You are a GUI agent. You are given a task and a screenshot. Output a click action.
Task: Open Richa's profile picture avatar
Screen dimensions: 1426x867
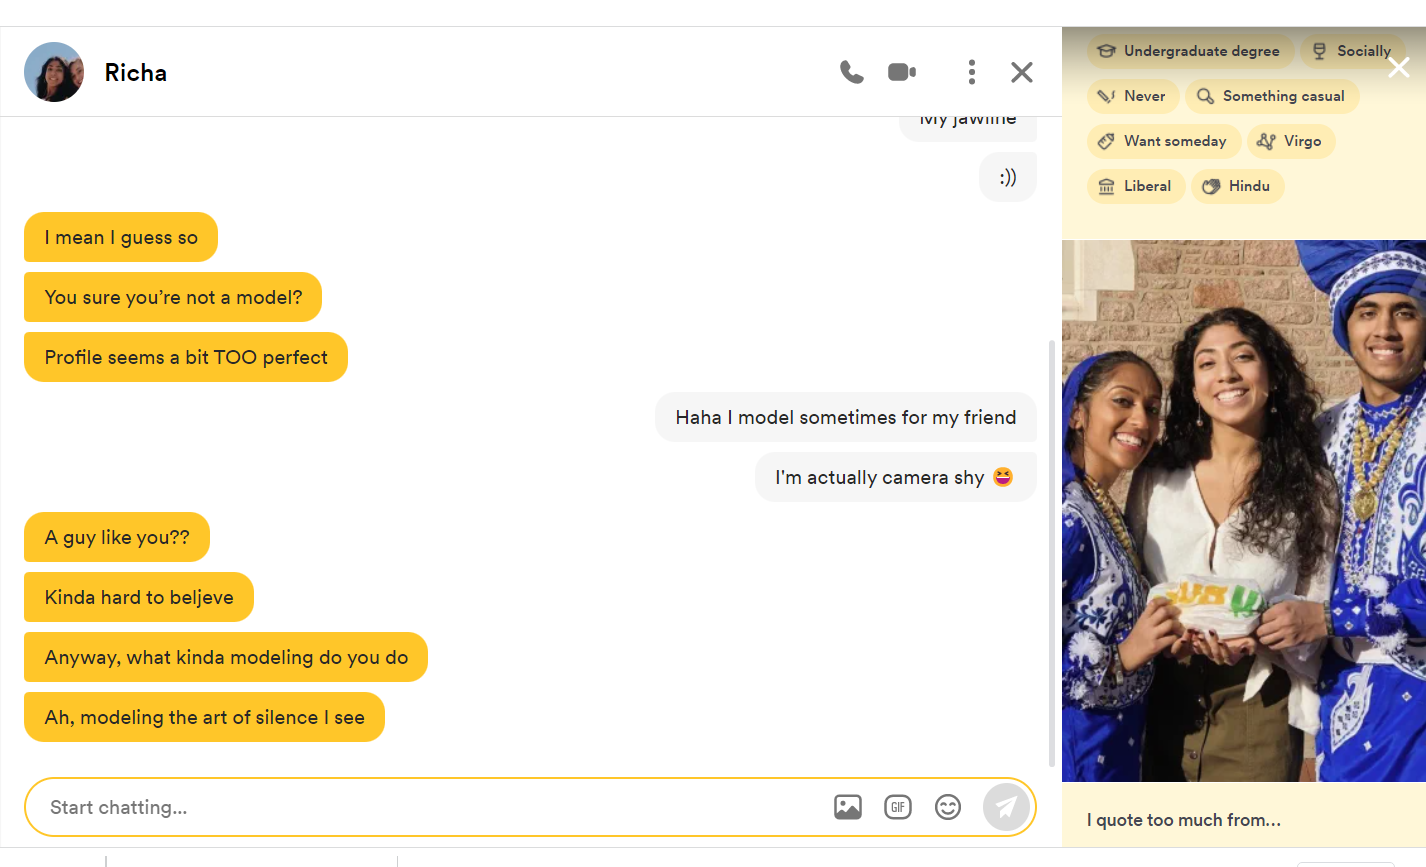tap(54, 72)
